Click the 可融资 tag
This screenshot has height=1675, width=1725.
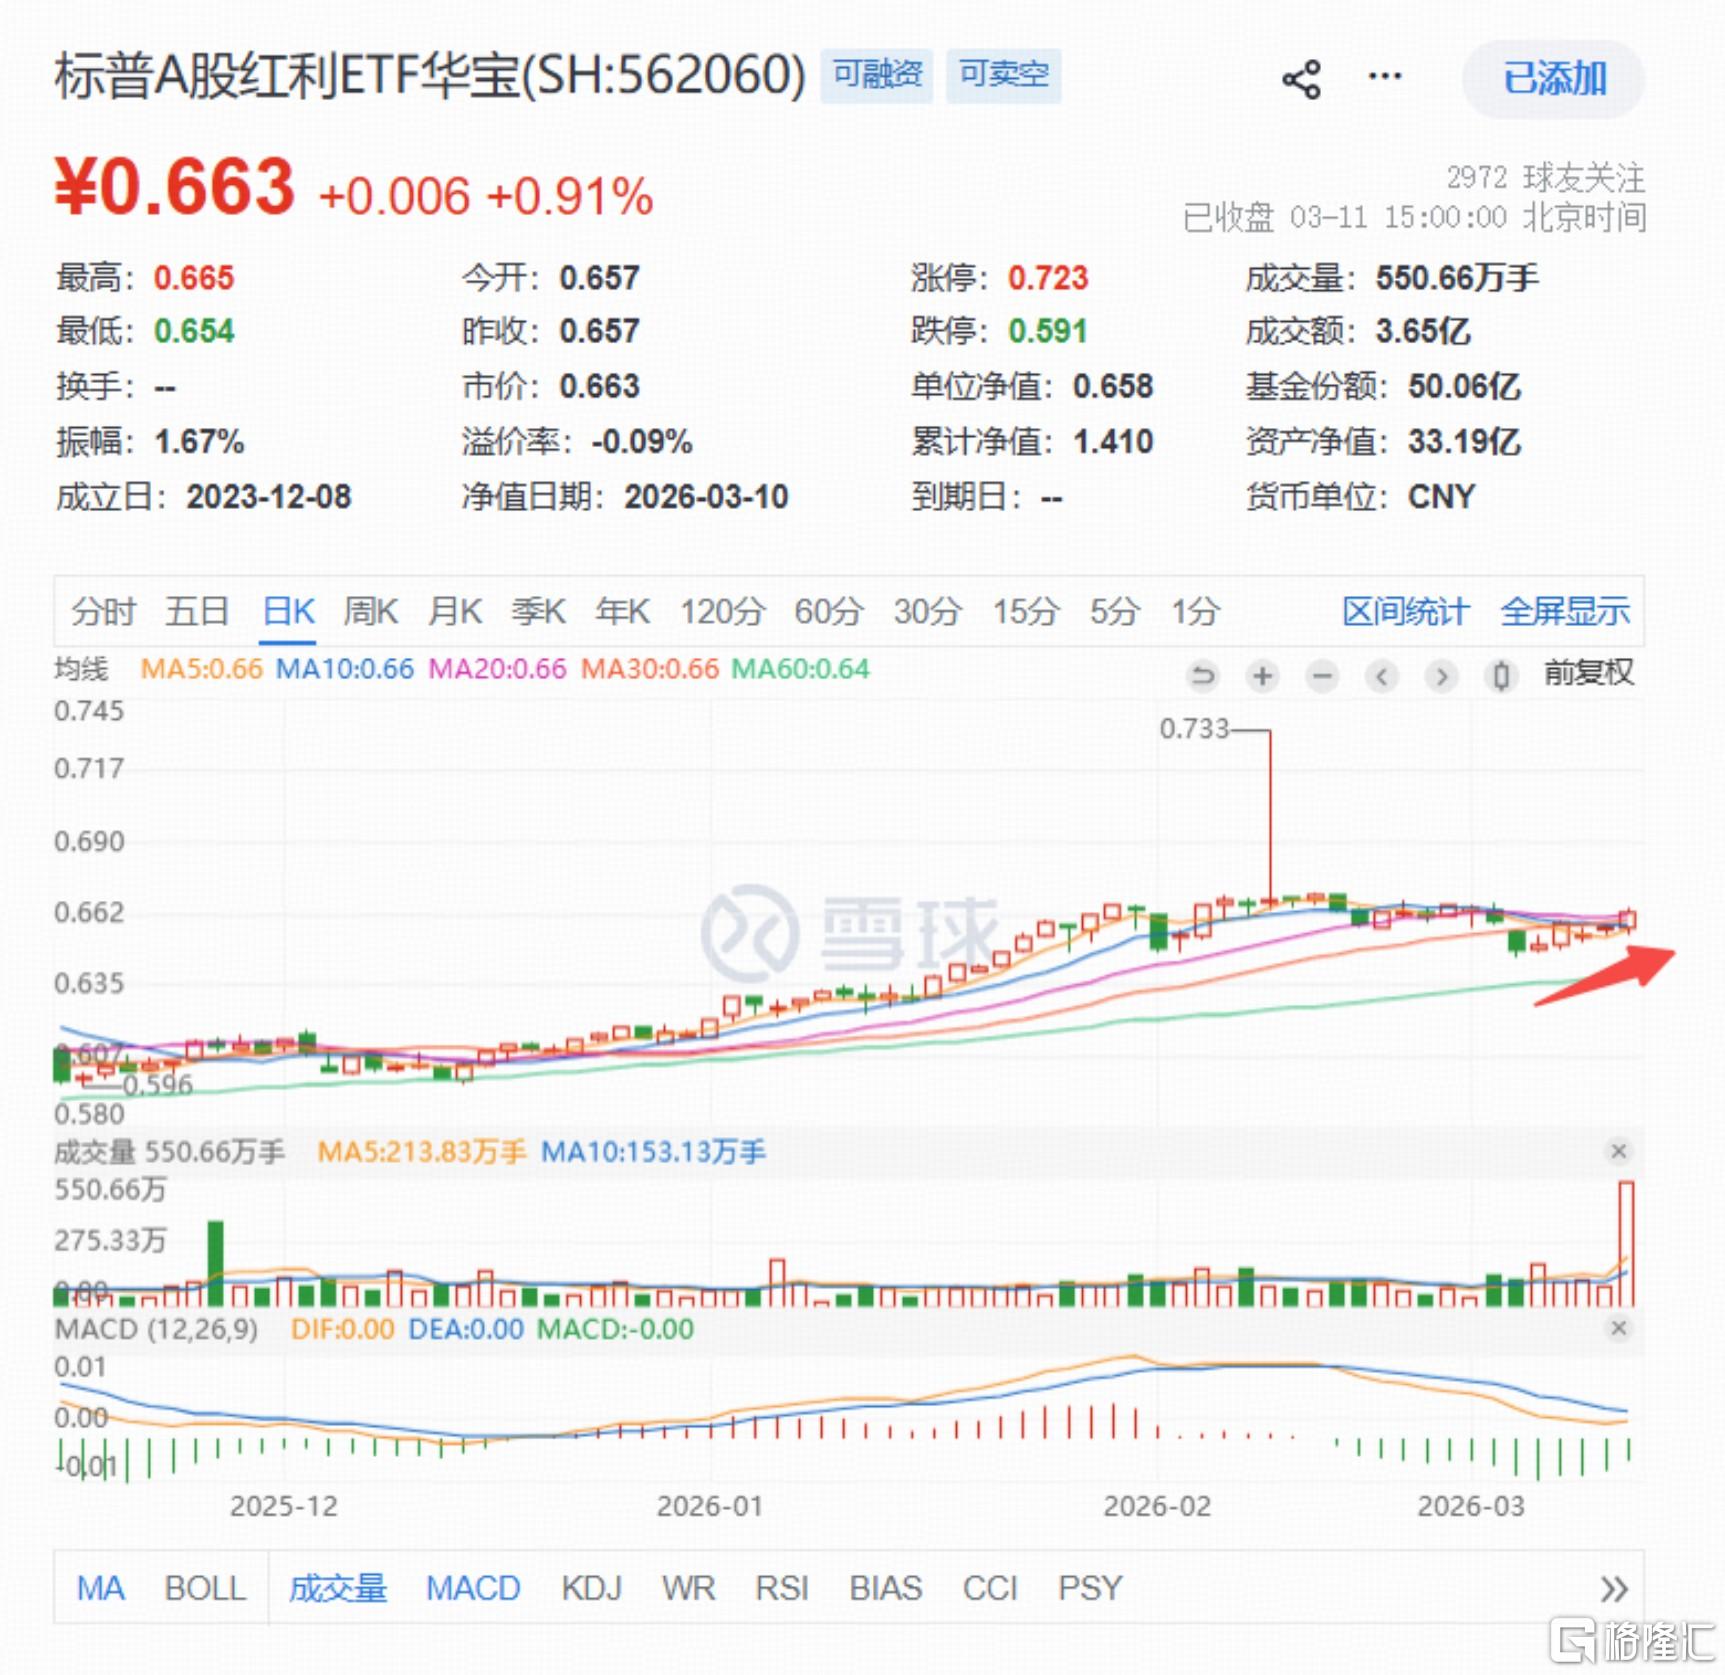pos(877,75)
